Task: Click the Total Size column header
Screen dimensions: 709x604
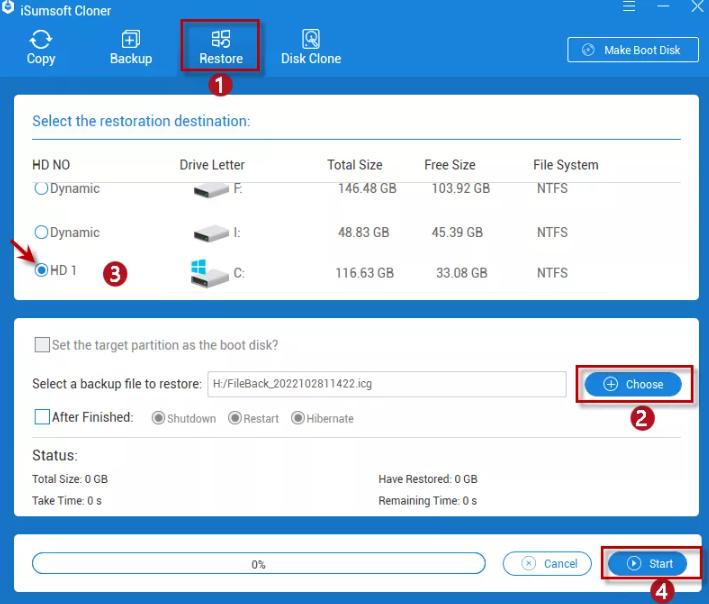Action: 355,165
